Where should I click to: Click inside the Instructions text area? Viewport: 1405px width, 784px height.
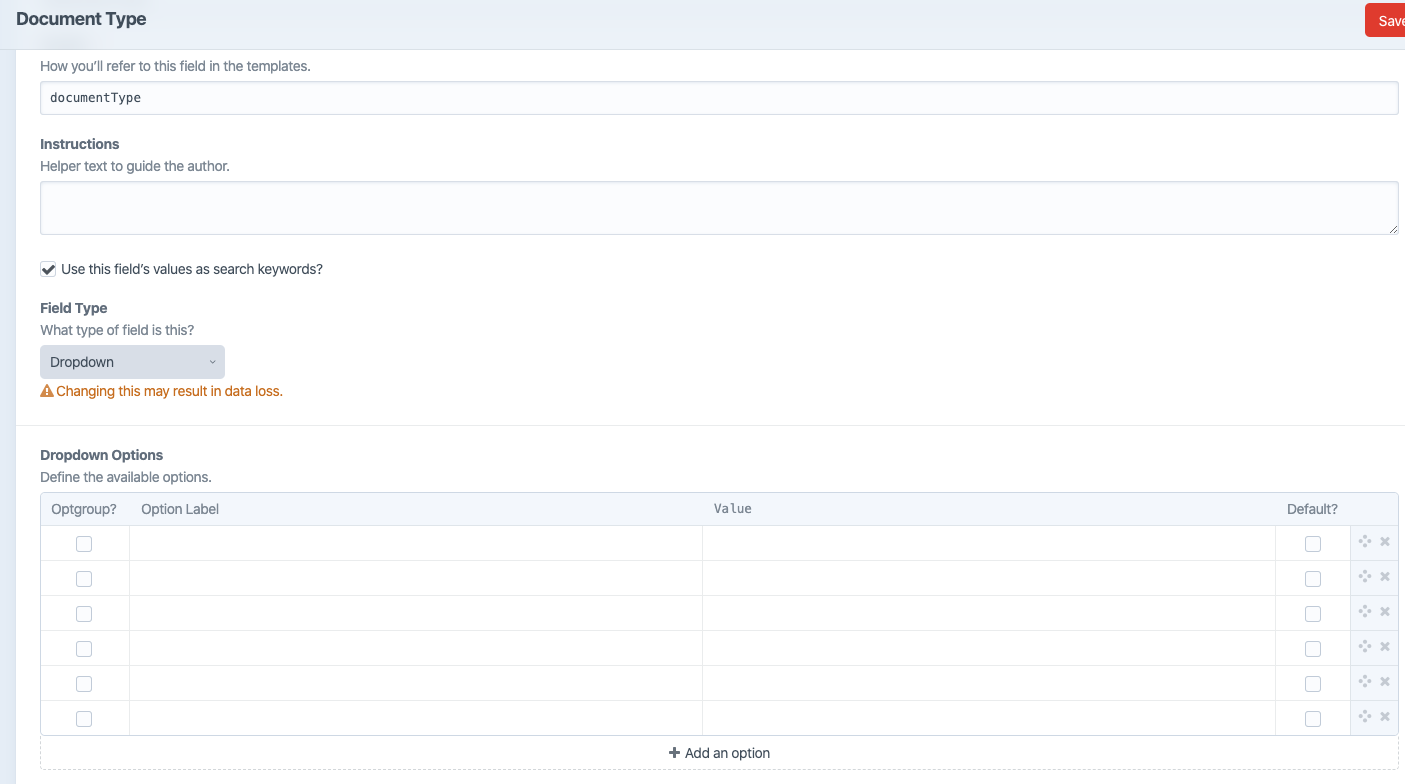coord(718,208)
